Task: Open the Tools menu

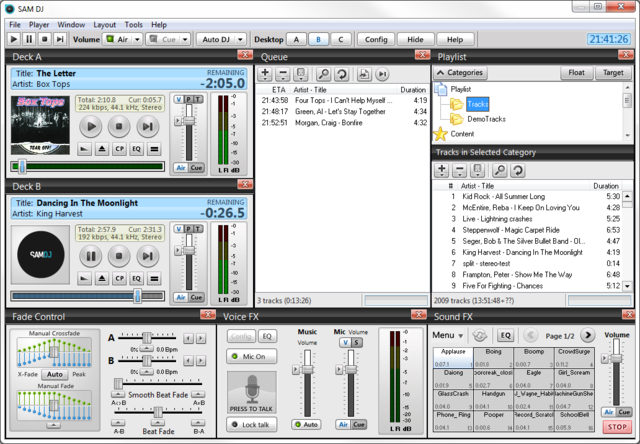Action: pos(133,24)
